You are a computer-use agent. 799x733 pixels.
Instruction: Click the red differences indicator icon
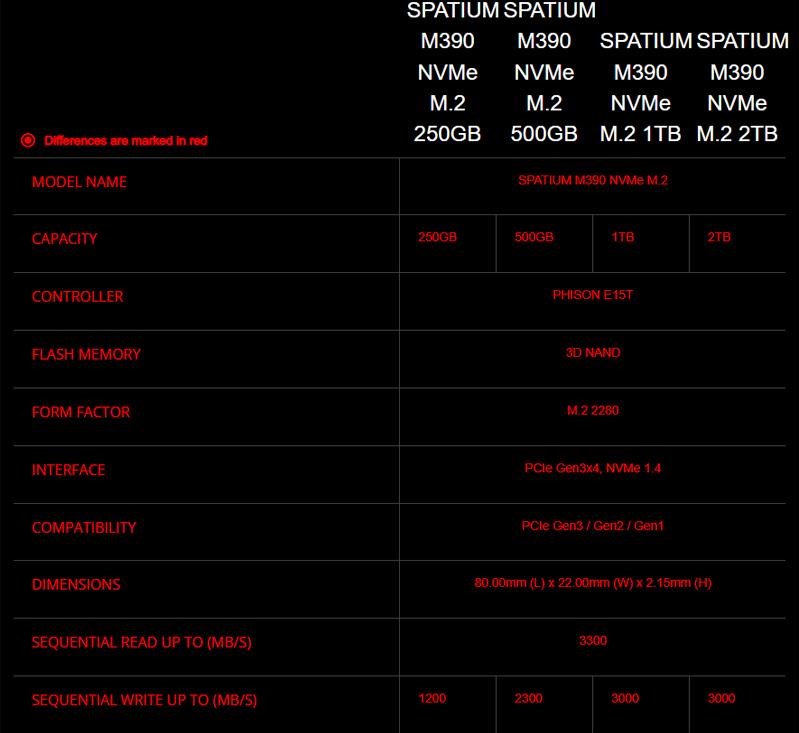(x=28, y=141)
